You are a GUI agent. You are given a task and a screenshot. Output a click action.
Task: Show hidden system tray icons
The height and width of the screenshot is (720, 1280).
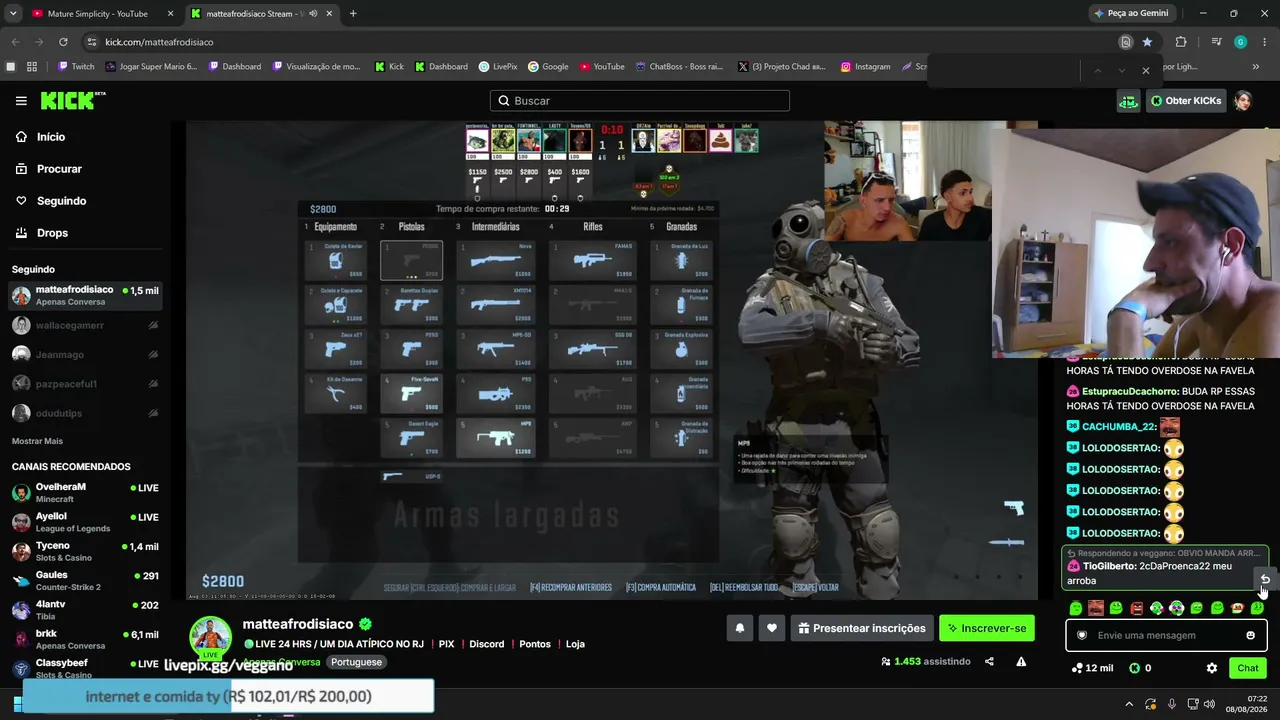(1129, 704)
